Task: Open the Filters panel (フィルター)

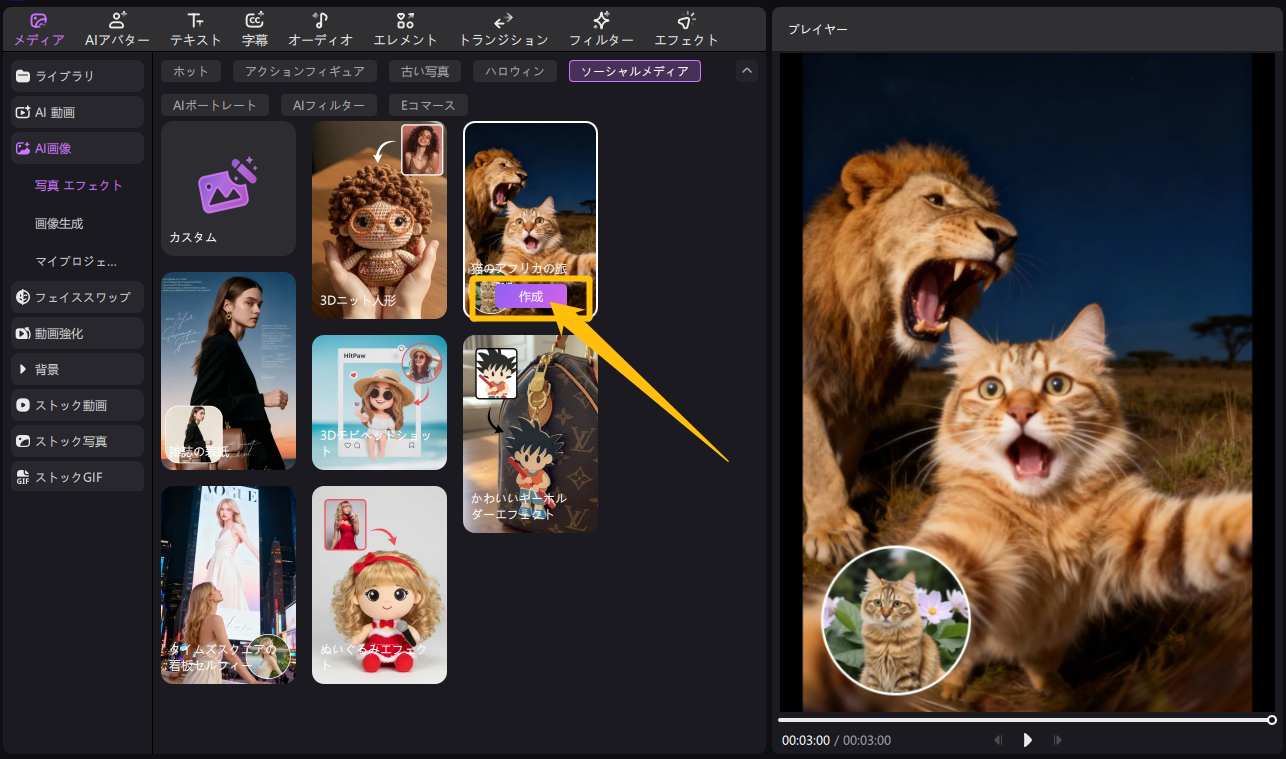Action: (601, 29)
